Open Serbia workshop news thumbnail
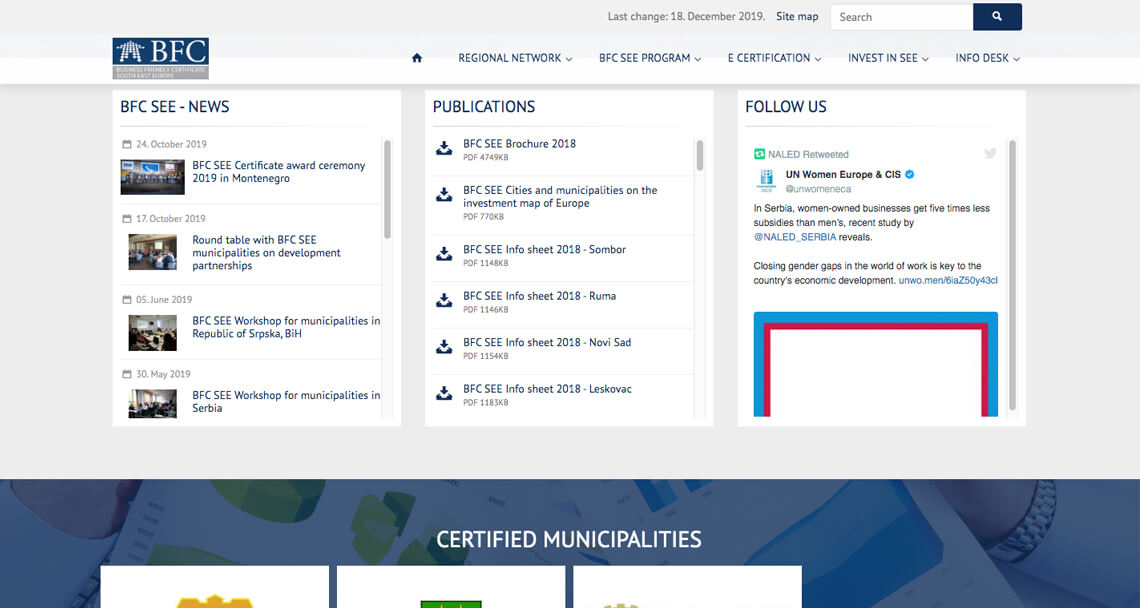This screenshot has height=608, width=1140. tap(153, 404)
